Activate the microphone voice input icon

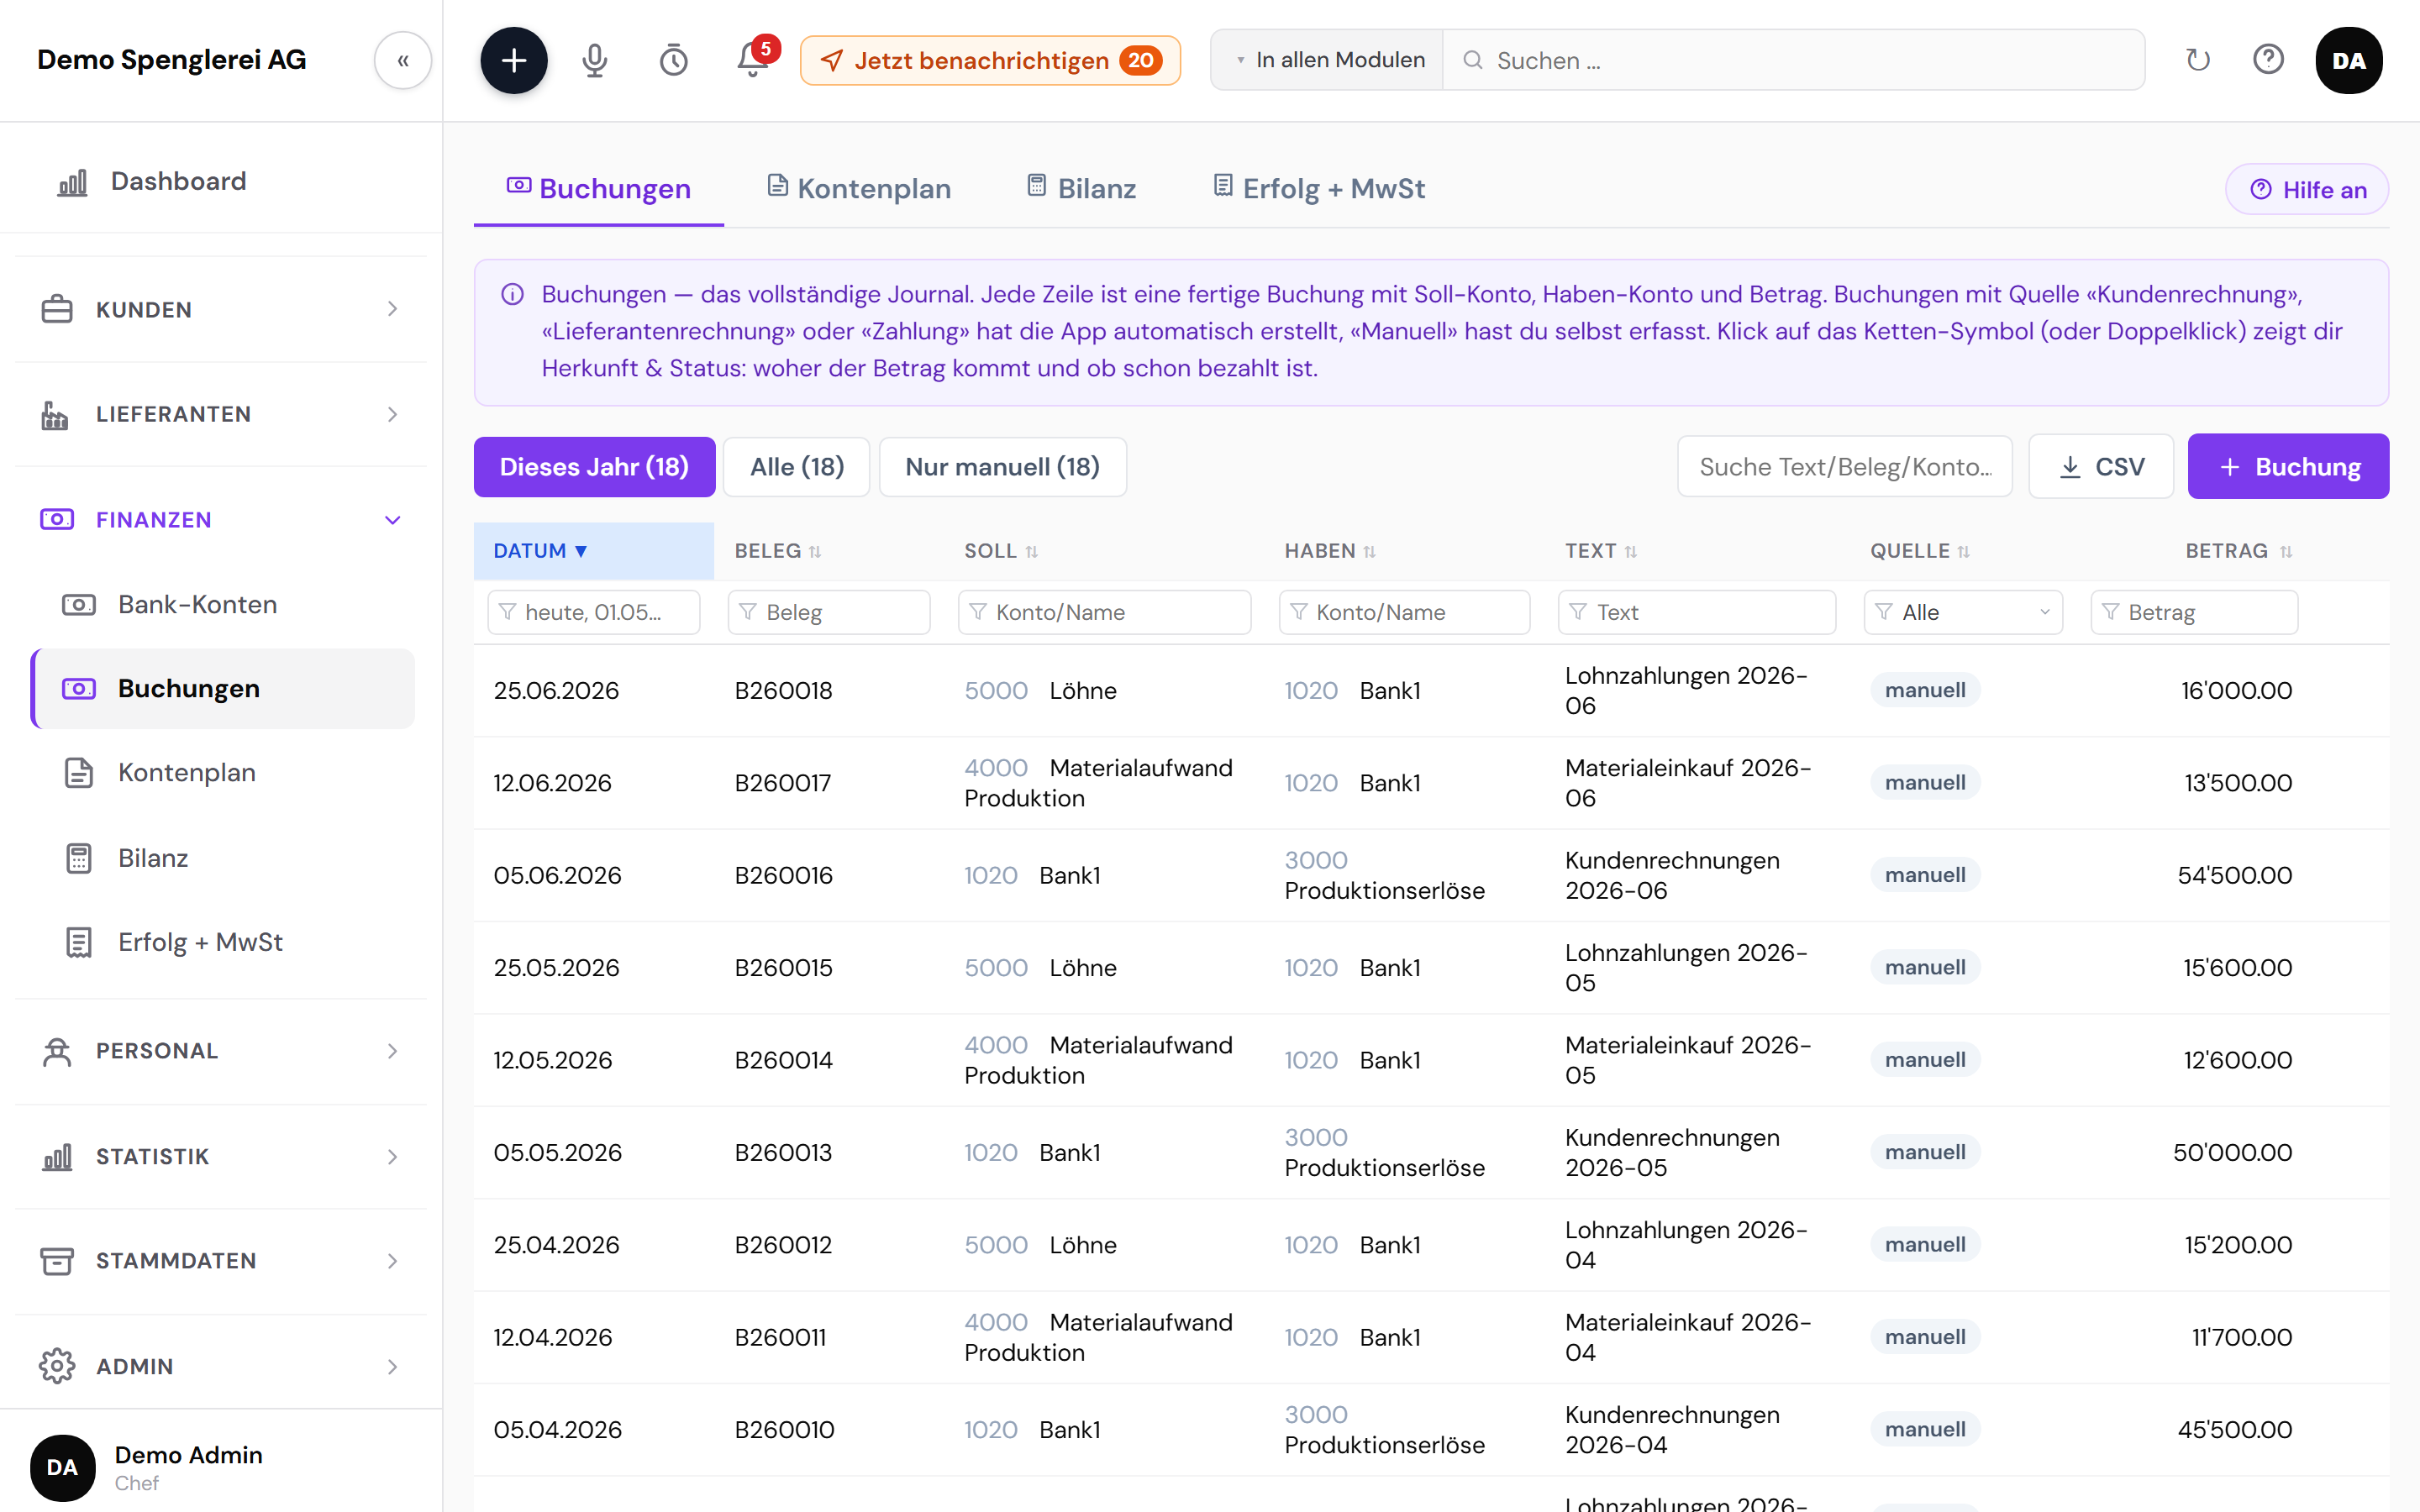[594, 60]
